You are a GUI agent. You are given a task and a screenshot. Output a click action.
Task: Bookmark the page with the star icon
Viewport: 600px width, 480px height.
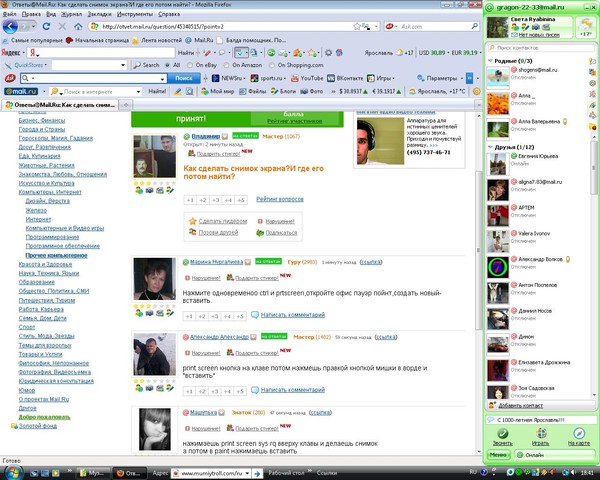pos(357,26)
